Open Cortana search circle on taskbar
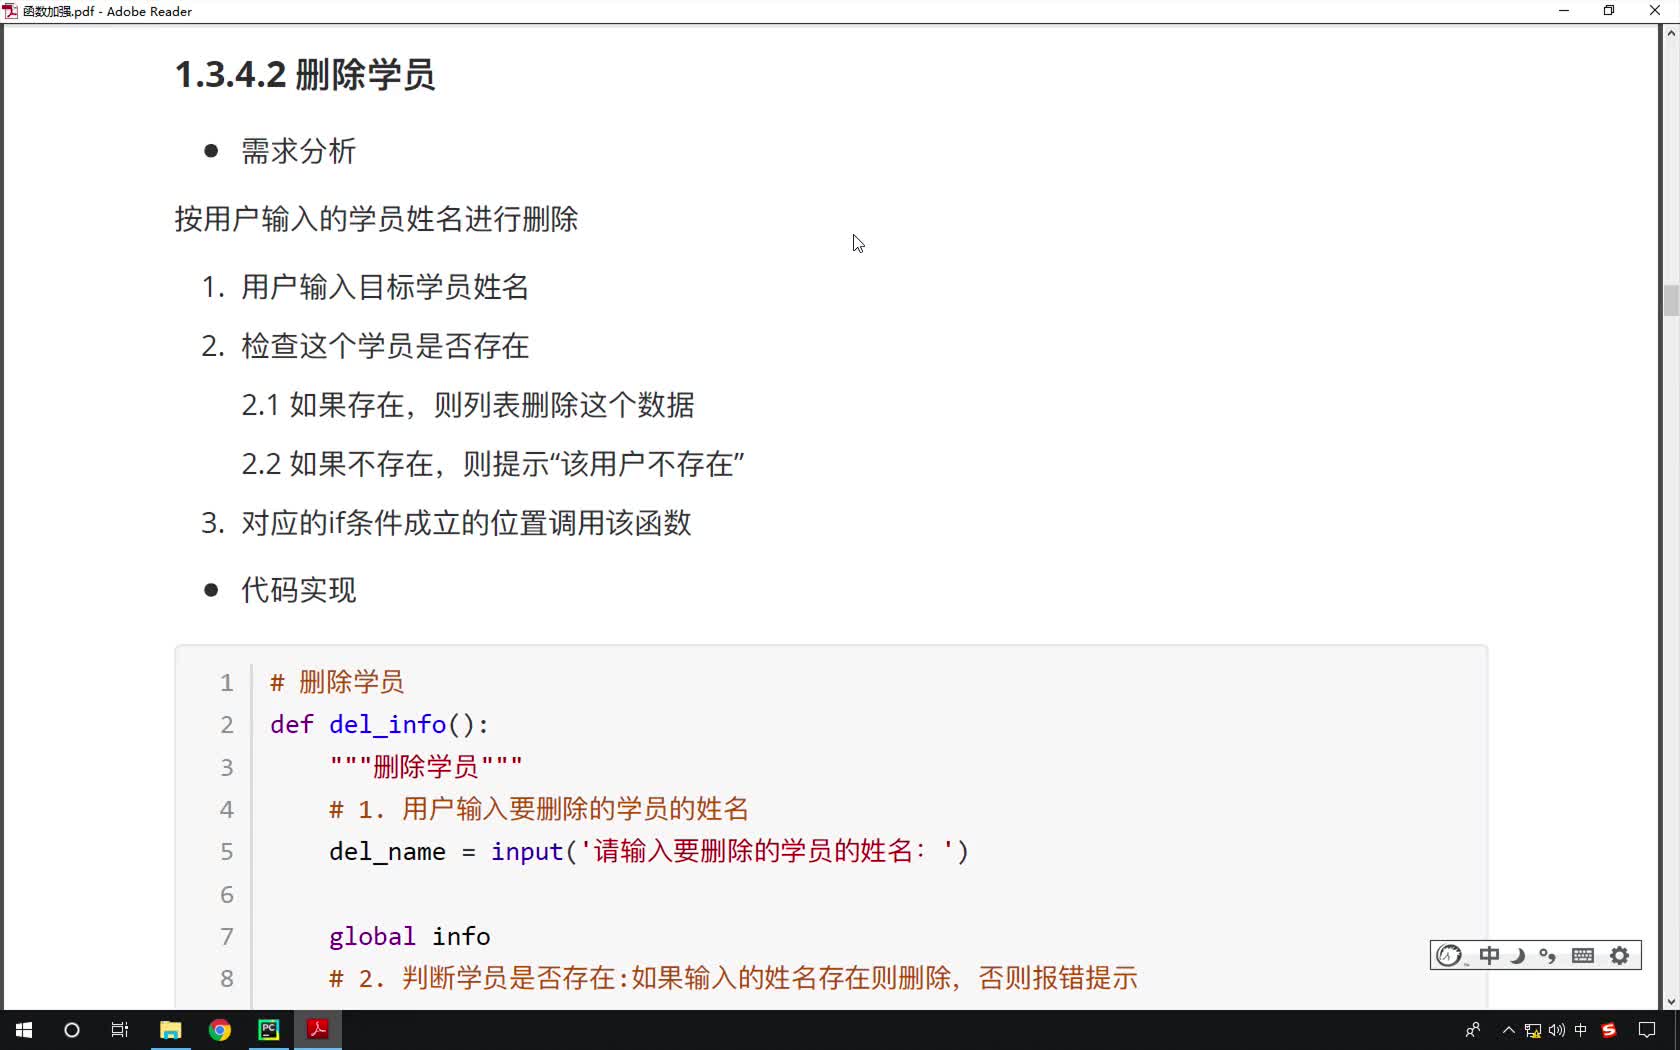This screenshot has width=1680, height=1050. 72,1030
